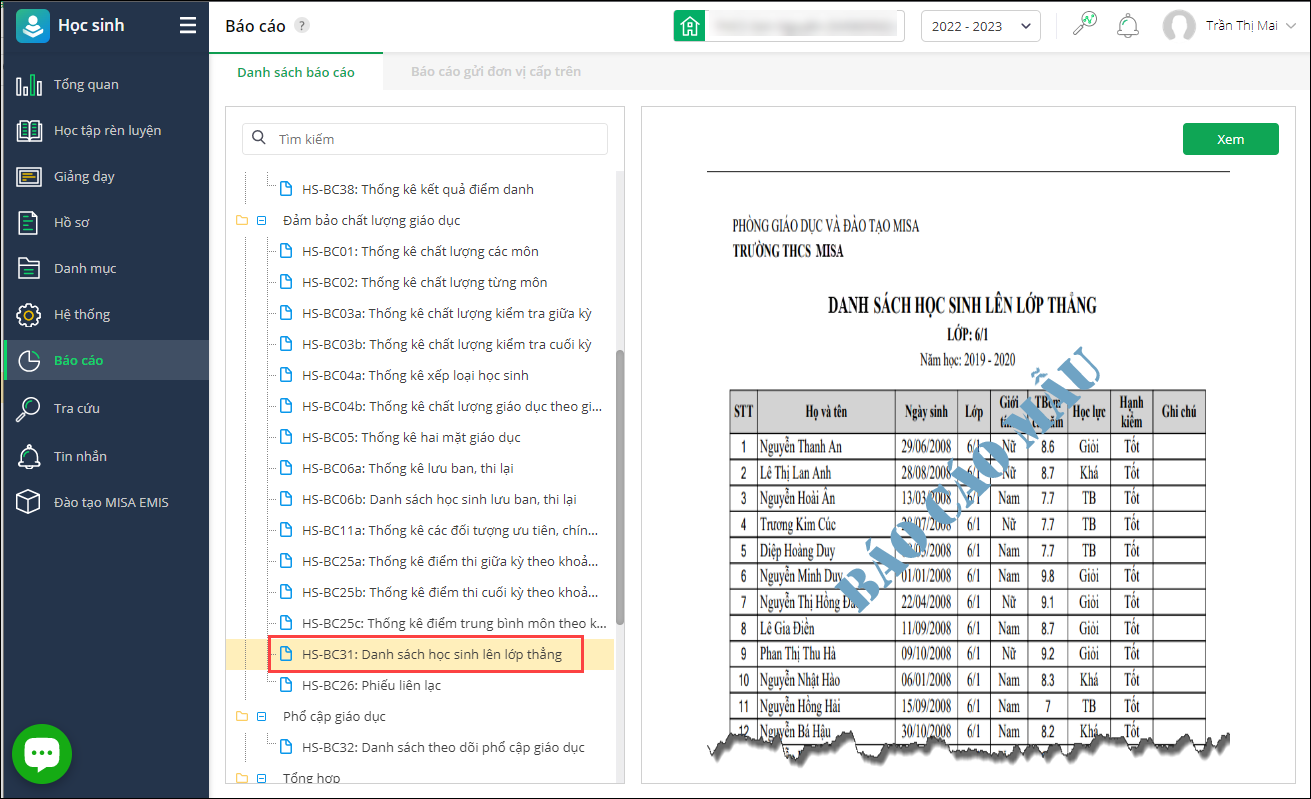Image resolution: width=1311 pixels, height=799 pixels.
Task: Open Tin nhắn in the sidebar
Action: point(80,457)
